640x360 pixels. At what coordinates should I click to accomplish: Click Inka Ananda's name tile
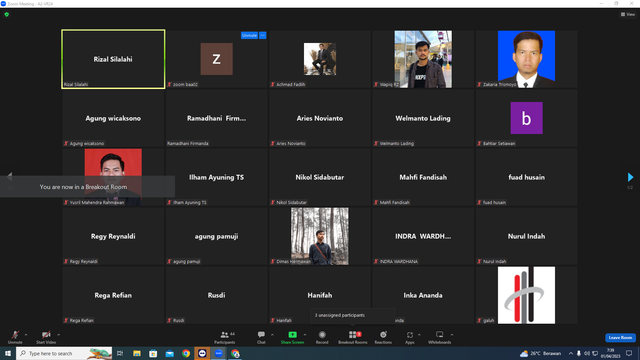423,295
